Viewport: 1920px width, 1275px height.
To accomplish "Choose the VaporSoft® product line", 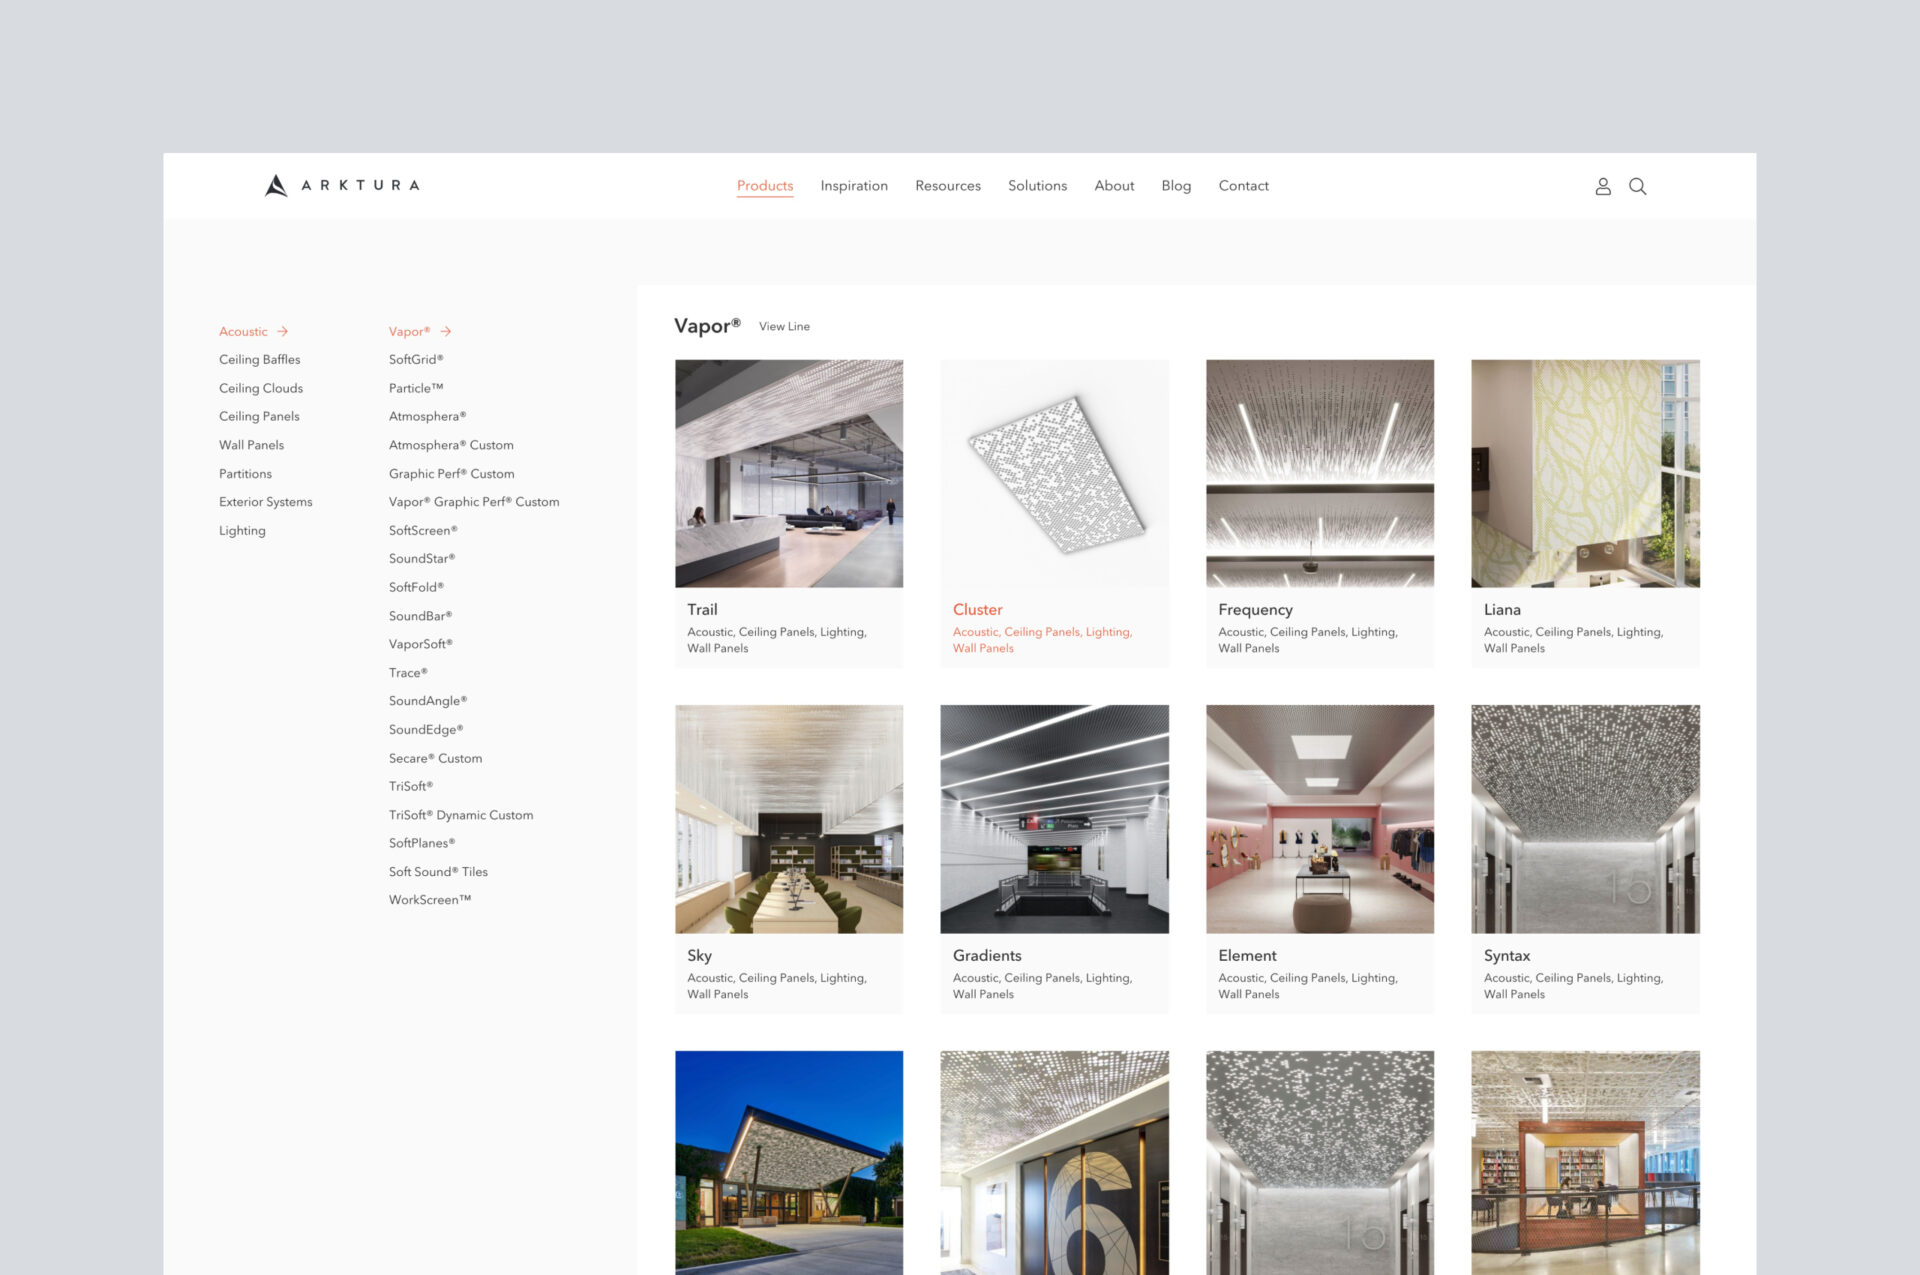I will pos(421,645).
